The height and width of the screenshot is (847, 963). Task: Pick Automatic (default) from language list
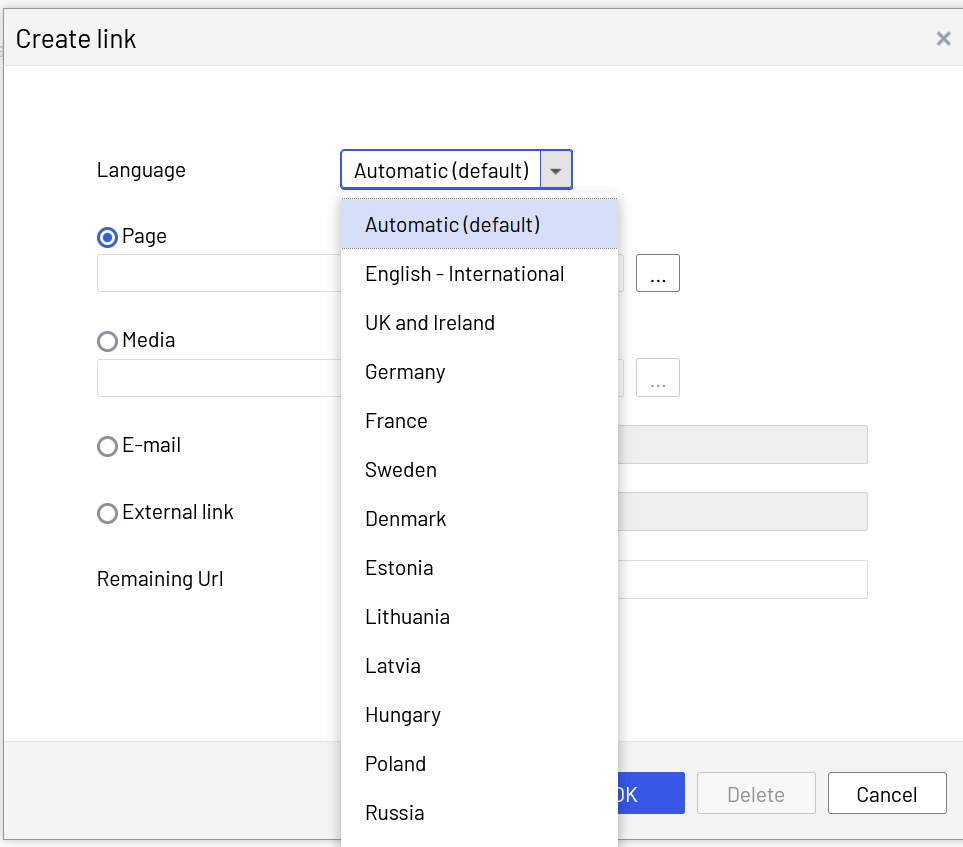(x=452, y=225)
